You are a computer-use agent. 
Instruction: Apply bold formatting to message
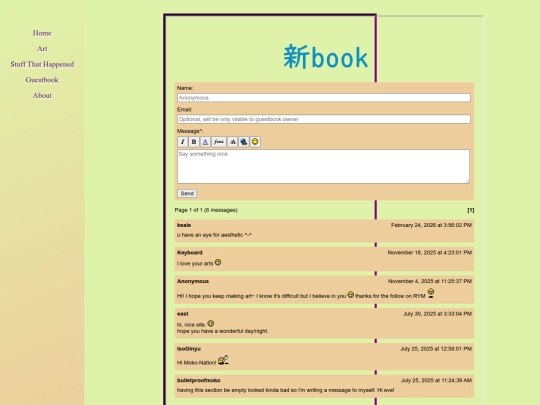coord(194,142)
